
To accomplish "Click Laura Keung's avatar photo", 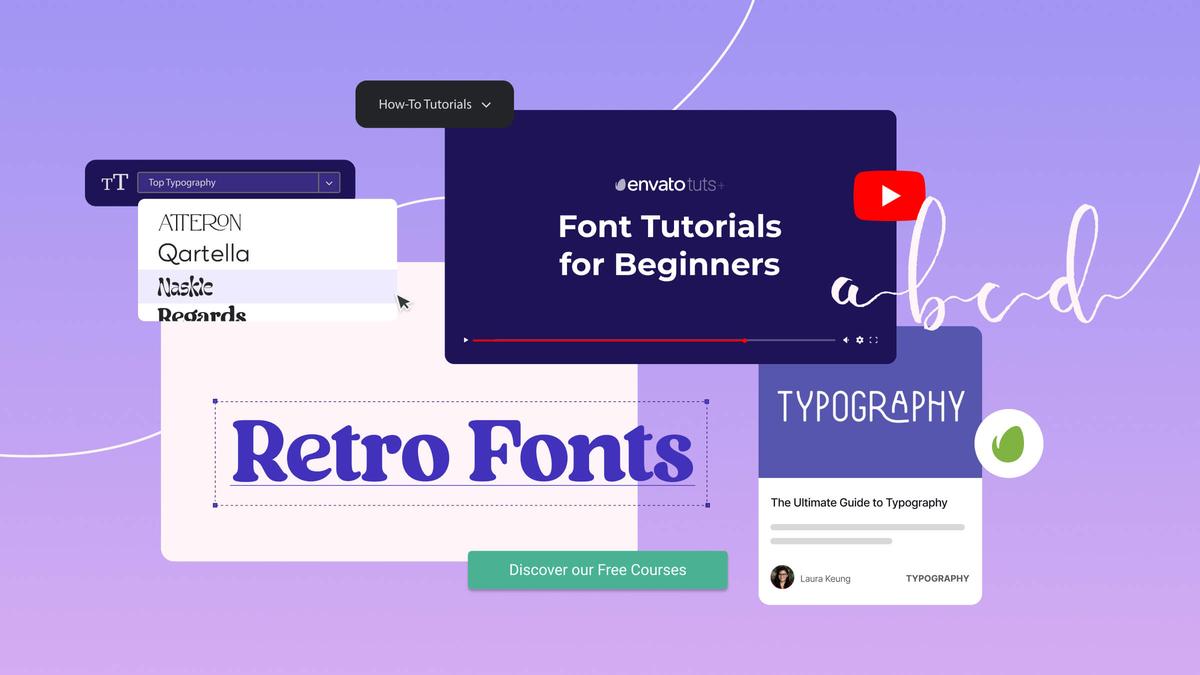I will 781,578.
